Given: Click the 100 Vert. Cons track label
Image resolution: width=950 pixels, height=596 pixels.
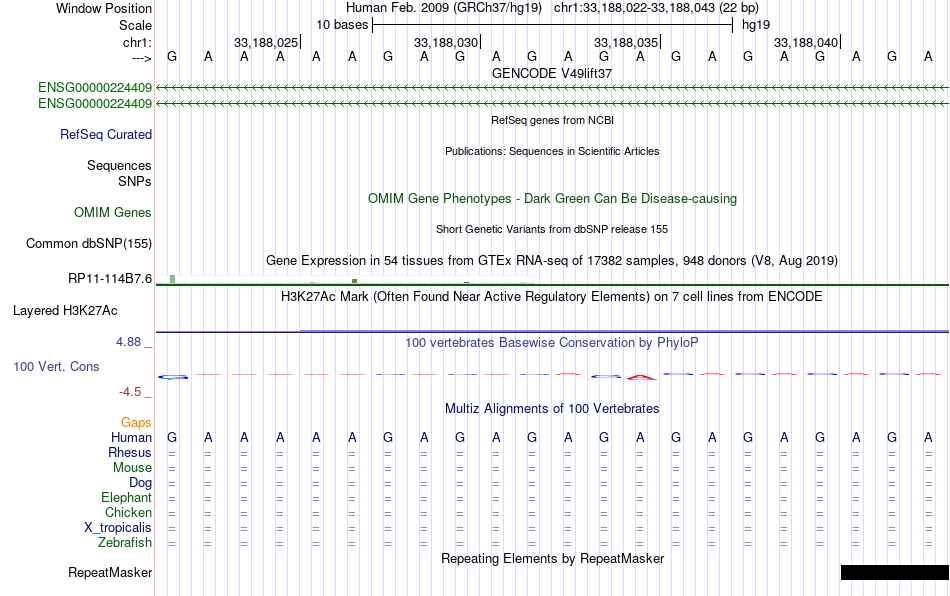Looking at the screenshot, I should coord(56,366).
